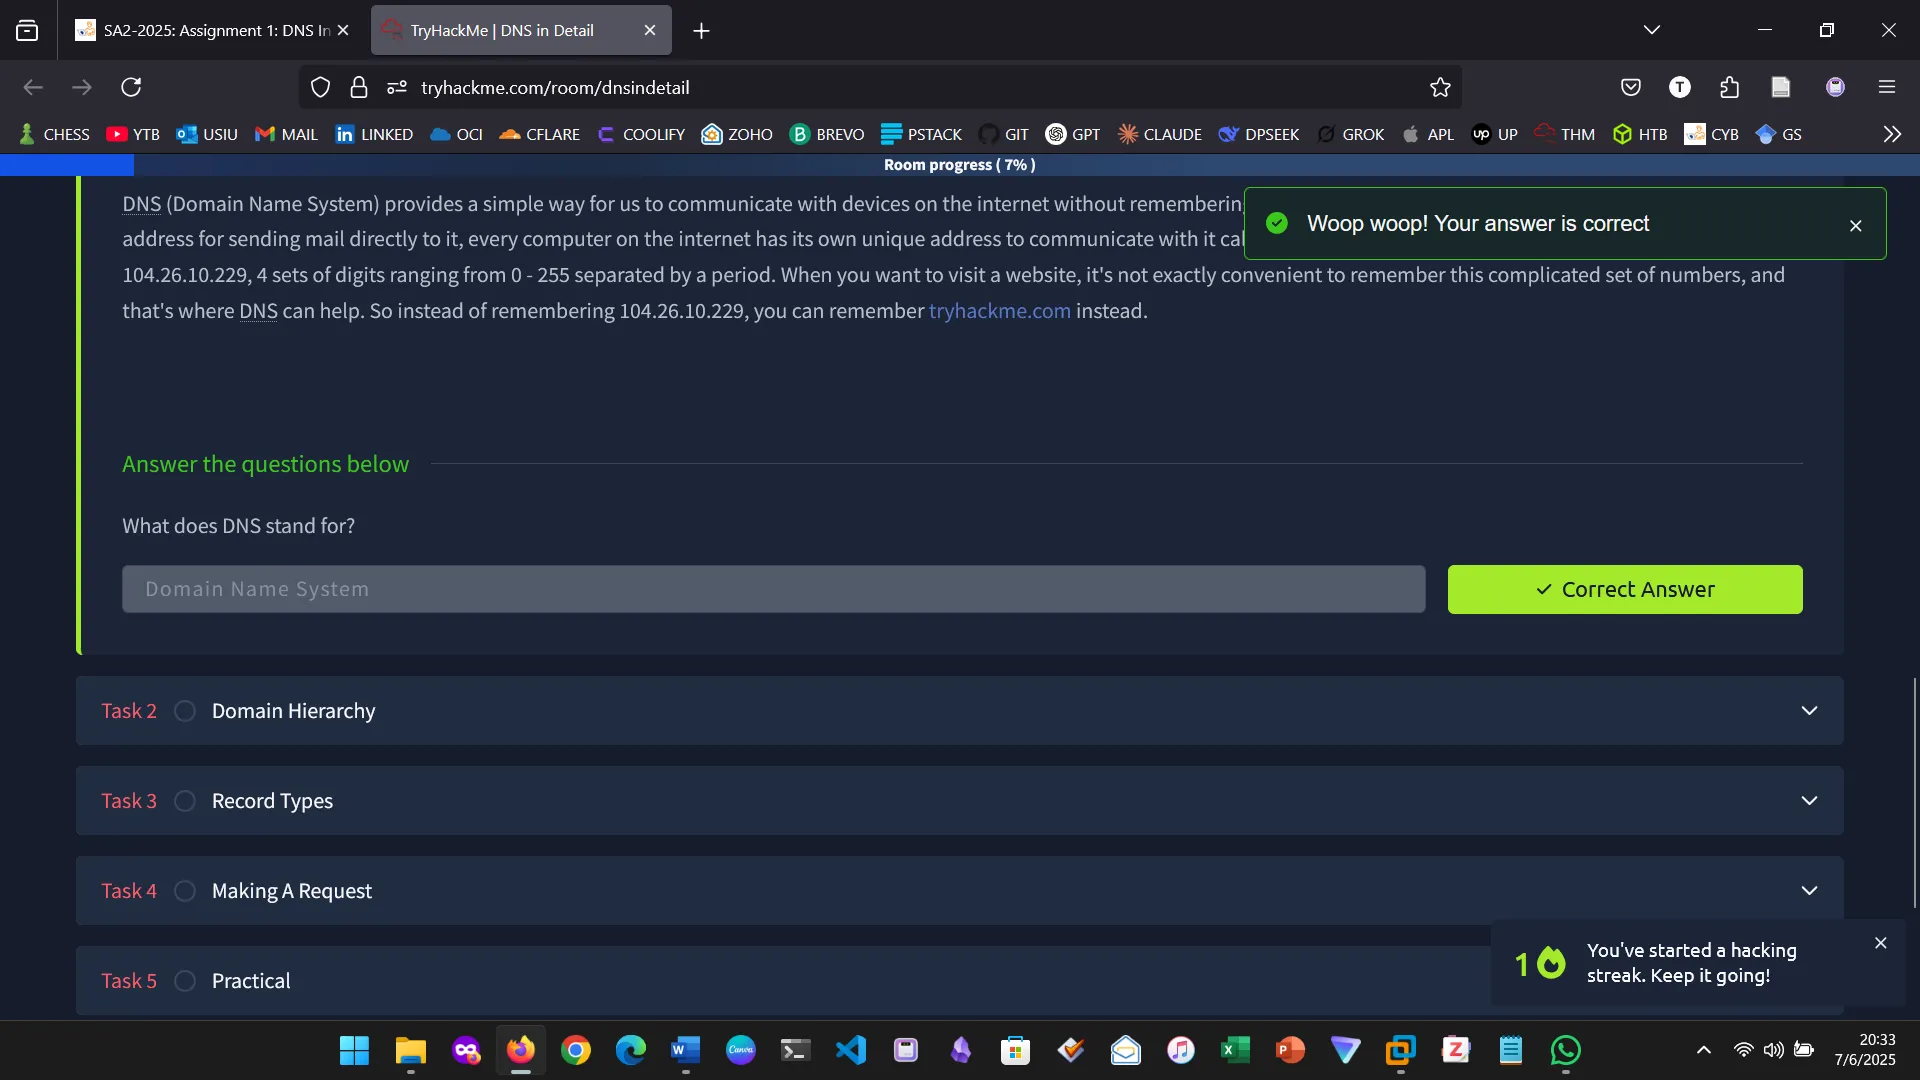Save this page to Pocket
The height and width of the screenshot is (1080, 1920).
click(1631, 87)
